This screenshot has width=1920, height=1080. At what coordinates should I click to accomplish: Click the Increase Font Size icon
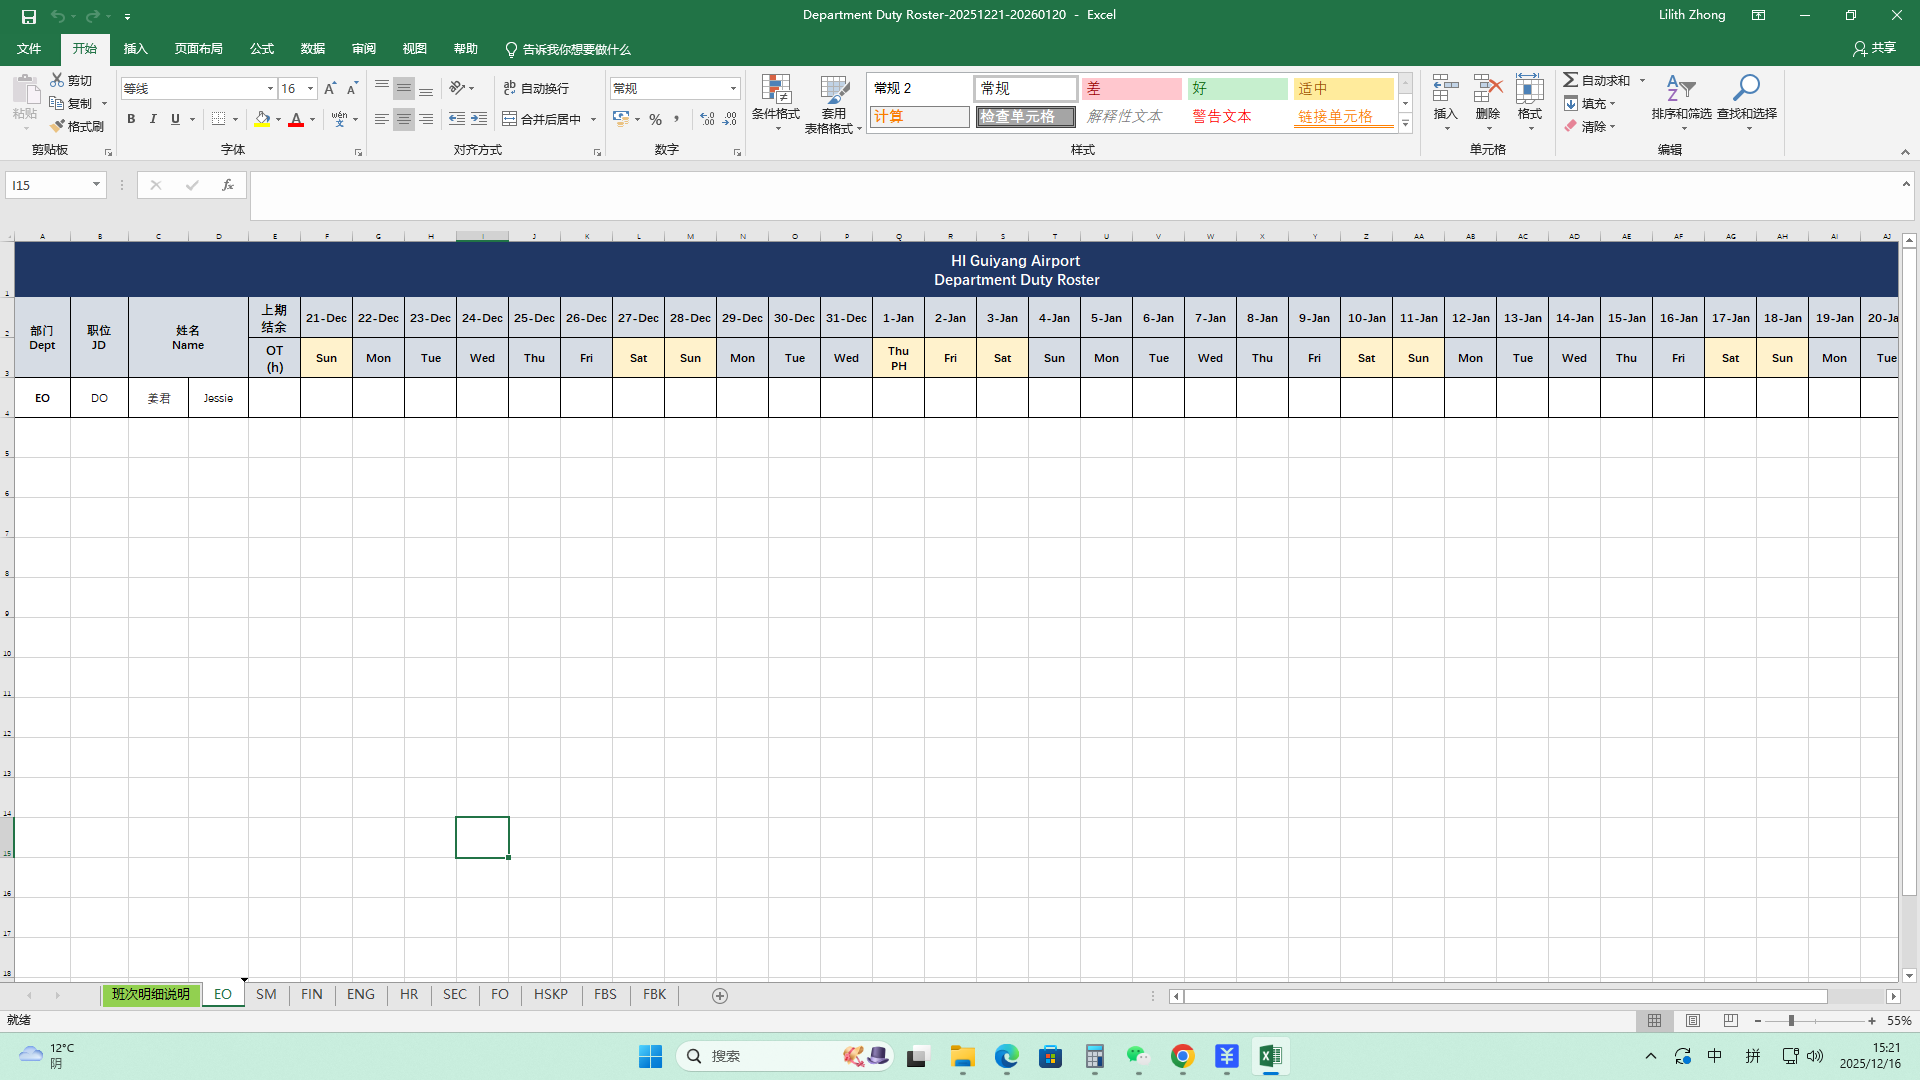(x=330, y=89)
